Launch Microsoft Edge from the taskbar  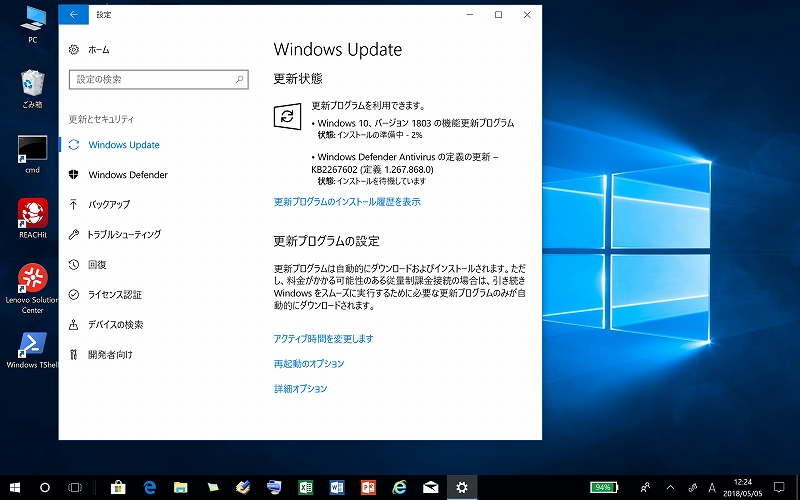pyautogui.click(x=149, y=488)
